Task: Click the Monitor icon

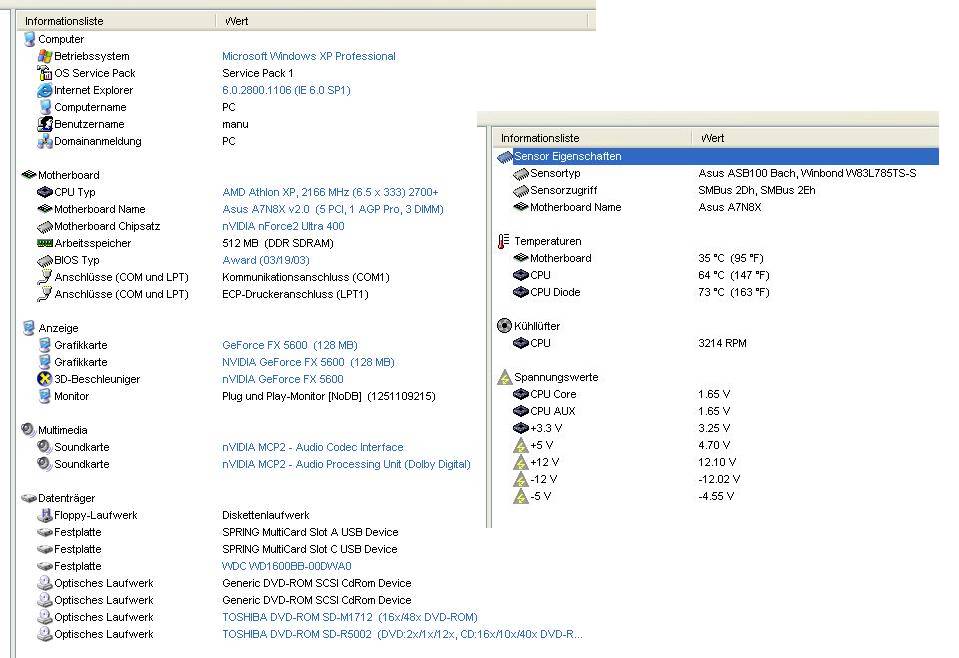Action: 45,396
